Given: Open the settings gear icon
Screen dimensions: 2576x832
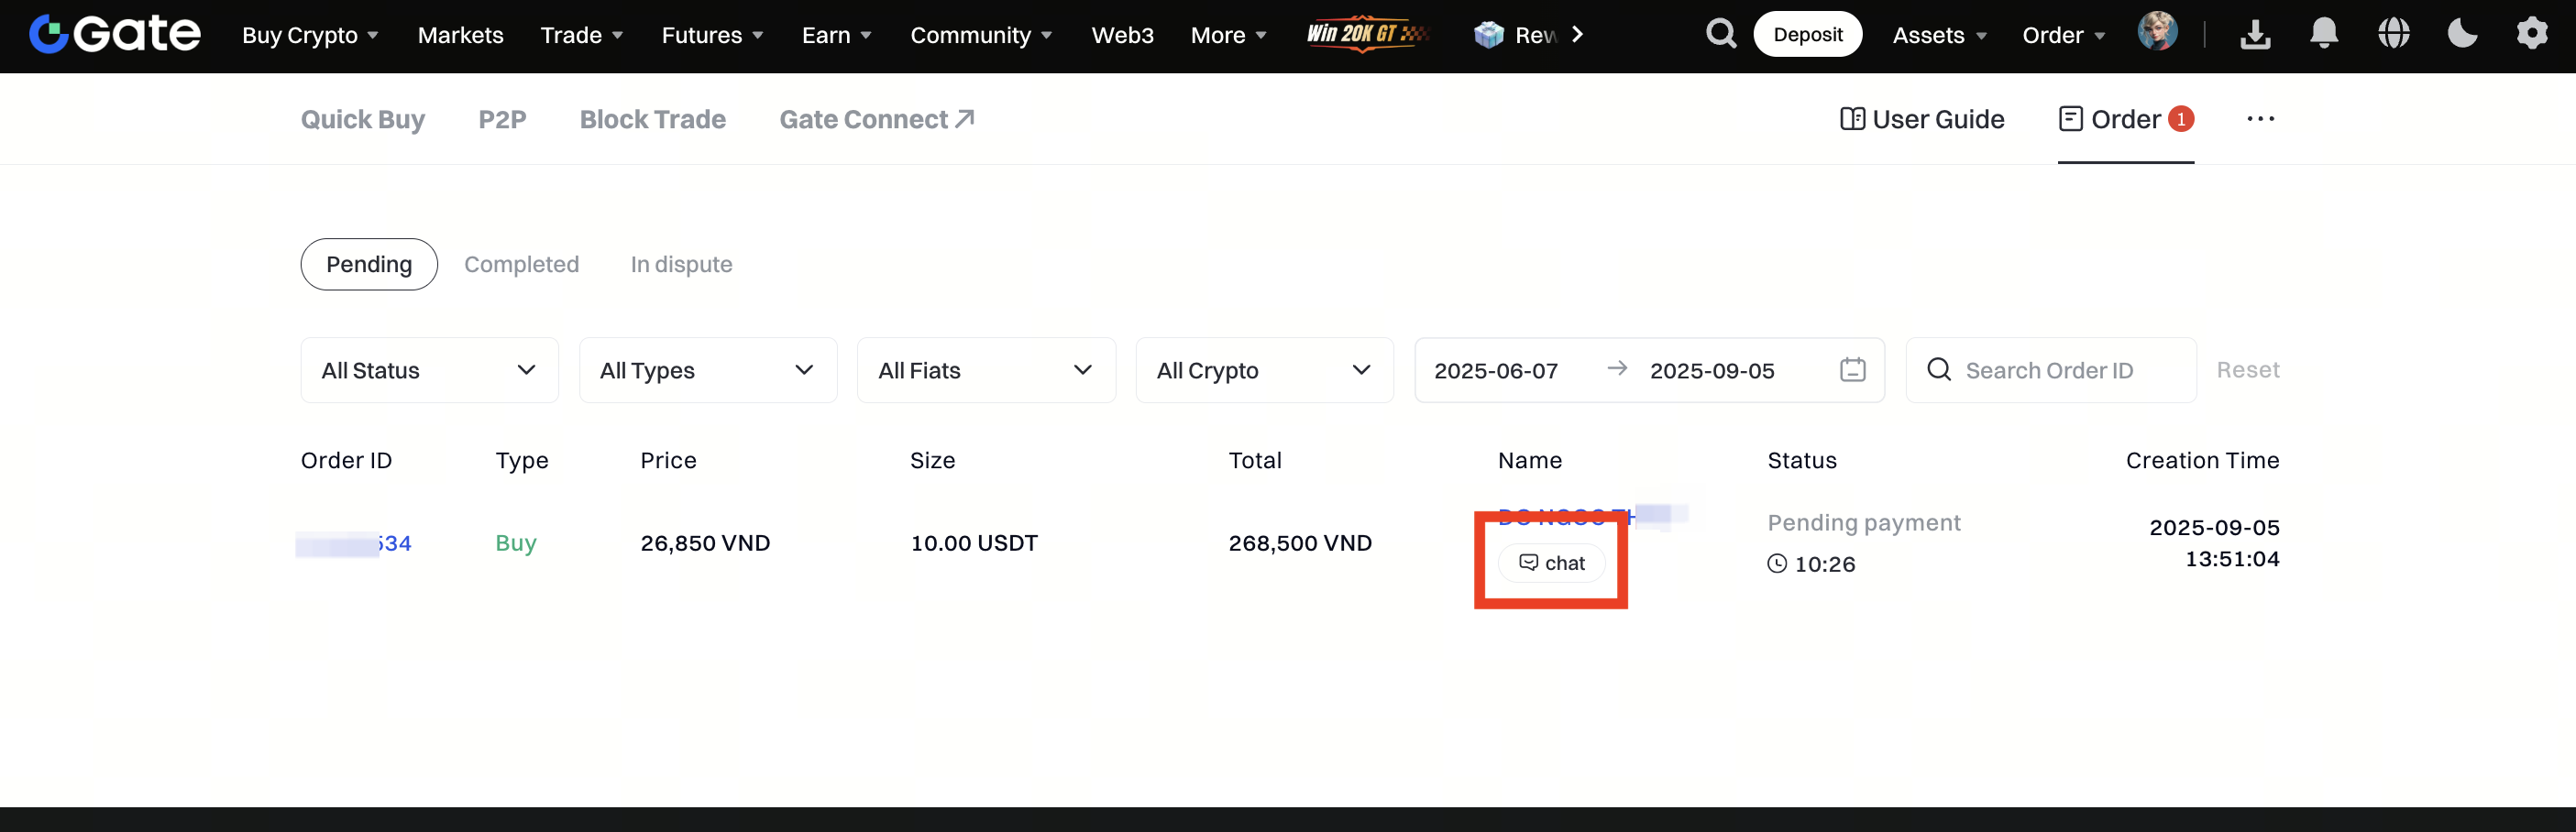Looking at the screenshot, I should coord(2531,34).
